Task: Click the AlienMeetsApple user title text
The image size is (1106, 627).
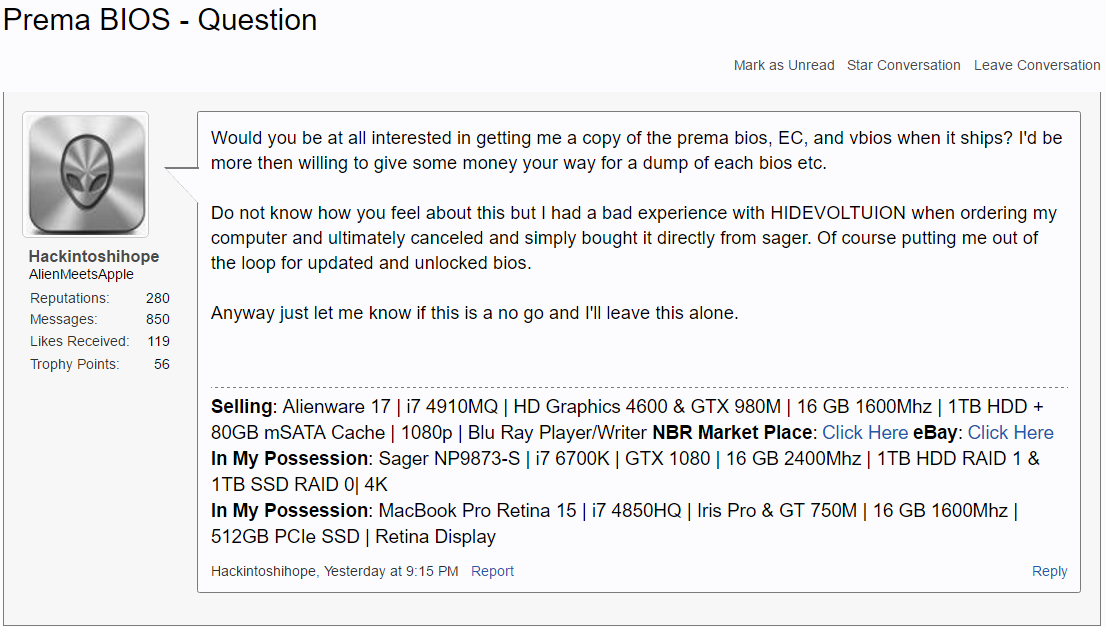Action: [81, 274]
